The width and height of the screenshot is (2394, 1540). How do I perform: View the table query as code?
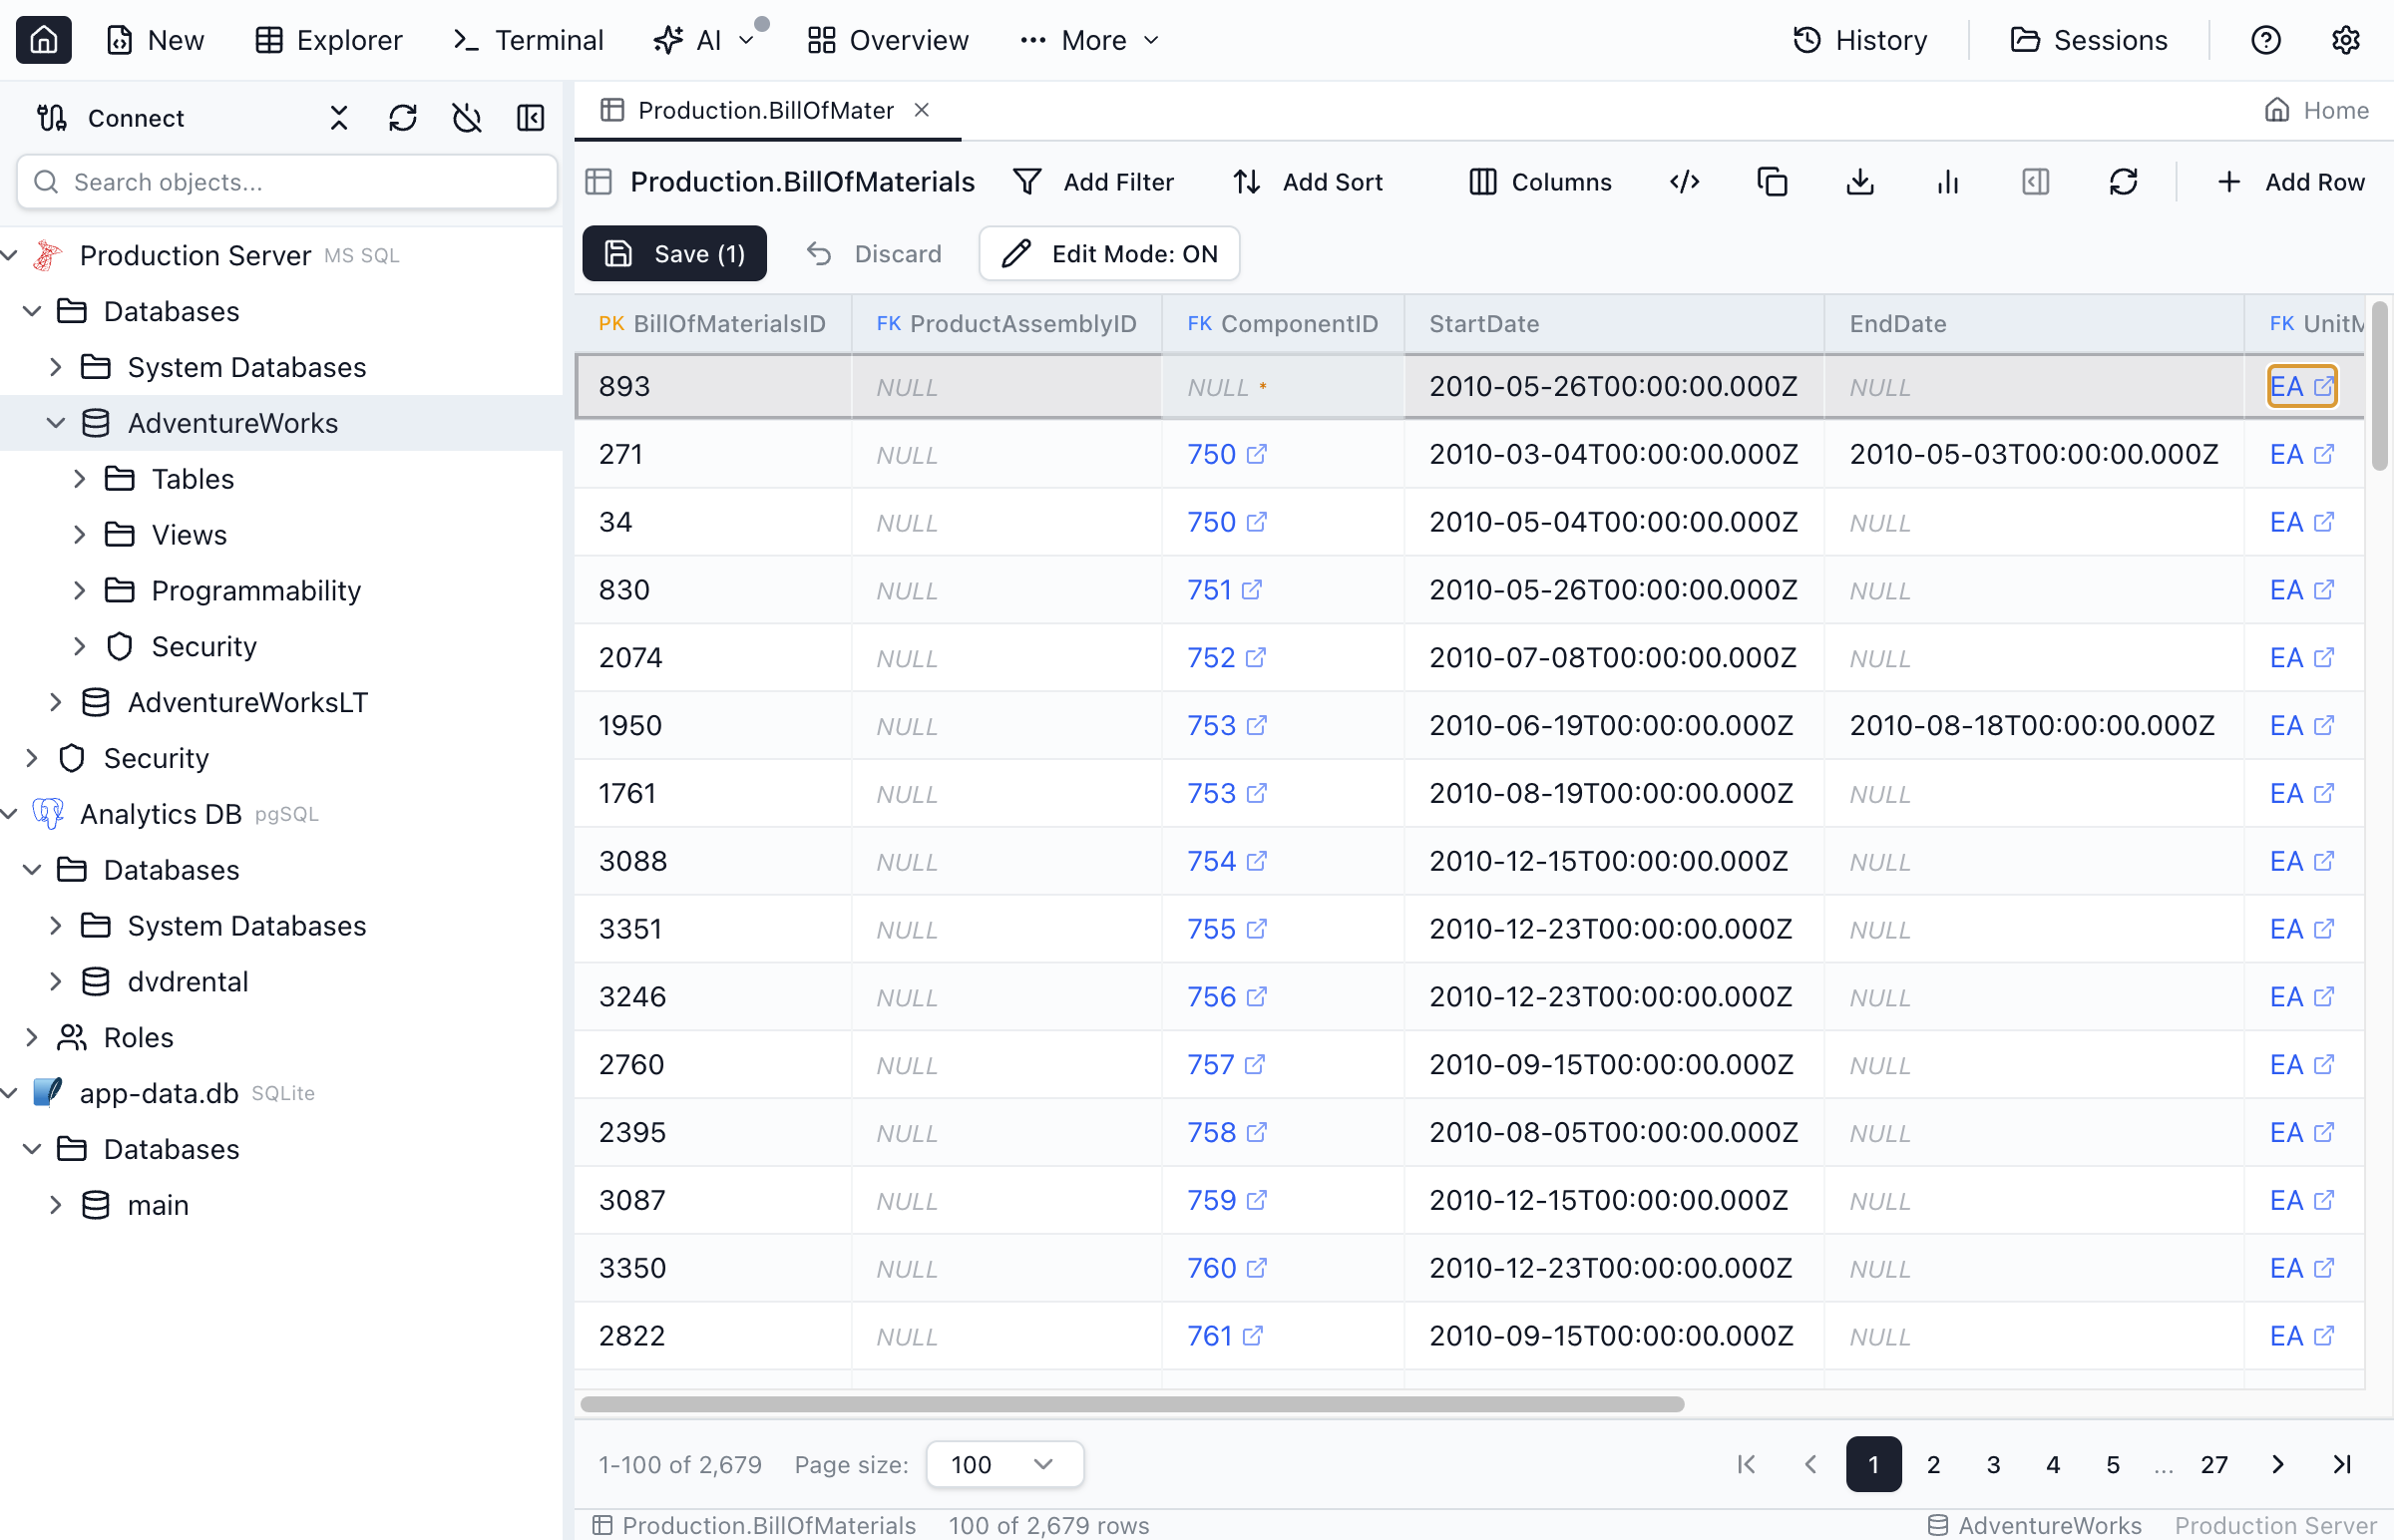point(1684,182)
